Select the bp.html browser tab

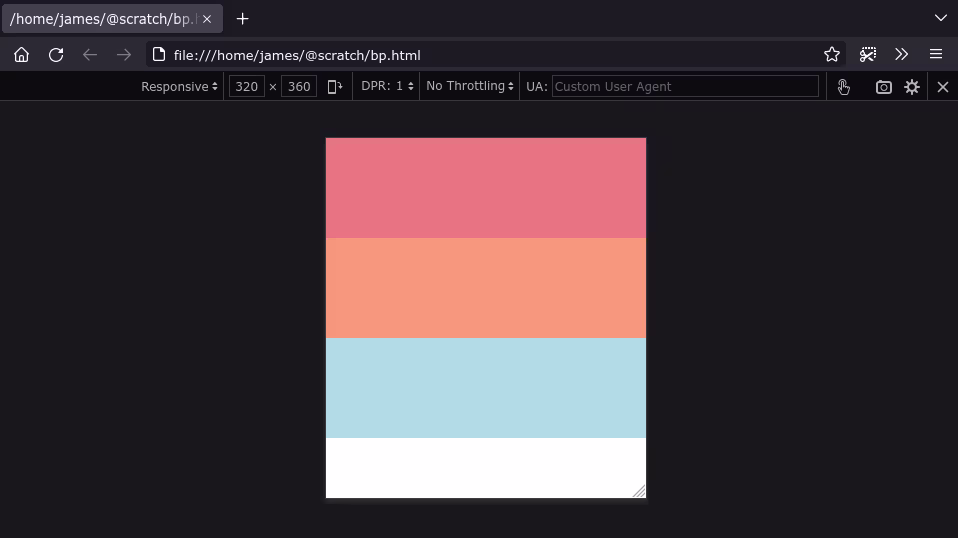(112, 19)
